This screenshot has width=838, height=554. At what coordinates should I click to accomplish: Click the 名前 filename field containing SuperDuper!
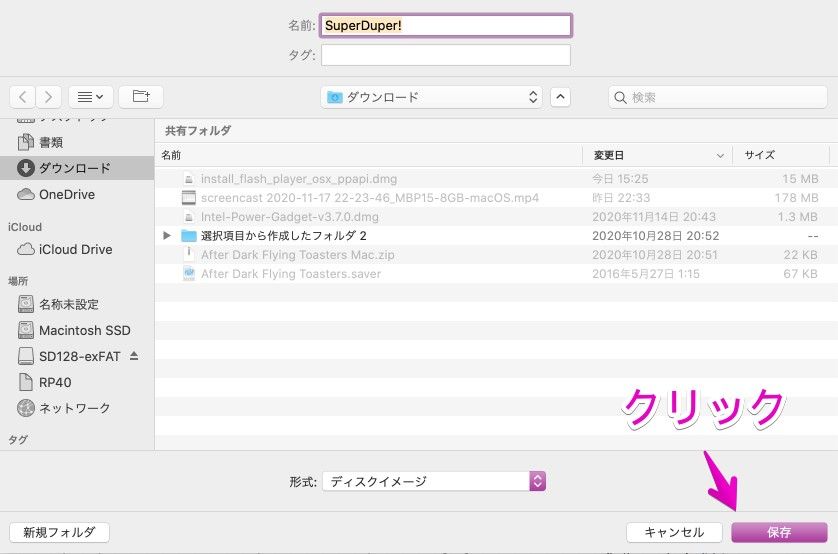click(x=446, y=25)
